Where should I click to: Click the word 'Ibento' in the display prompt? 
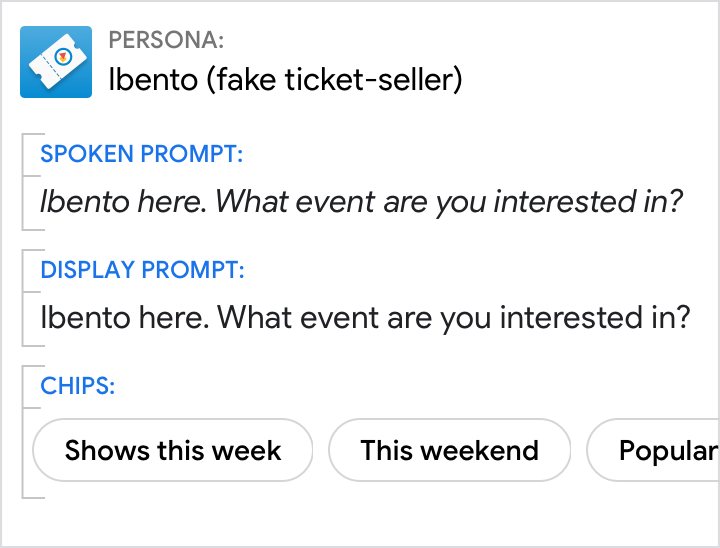tap(85, 318)
